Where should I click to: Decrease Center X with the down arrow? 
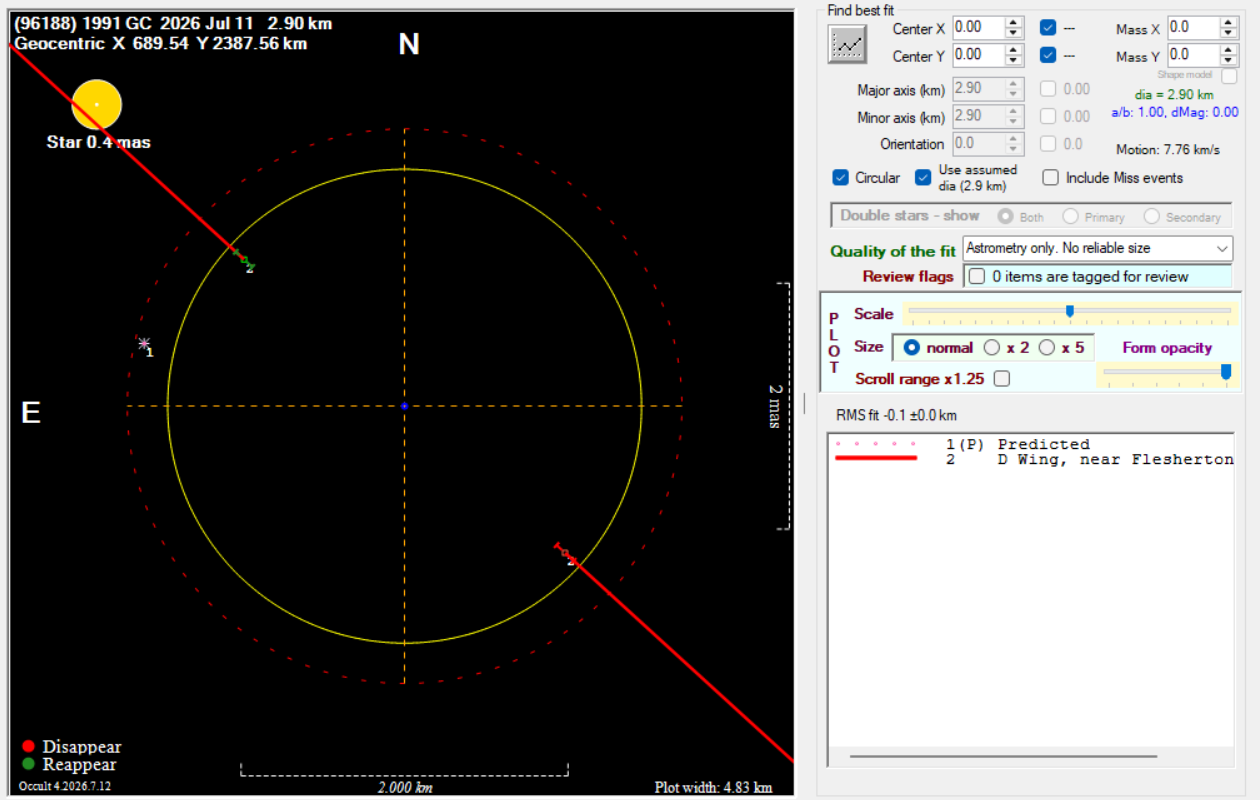pos(1014,34)
